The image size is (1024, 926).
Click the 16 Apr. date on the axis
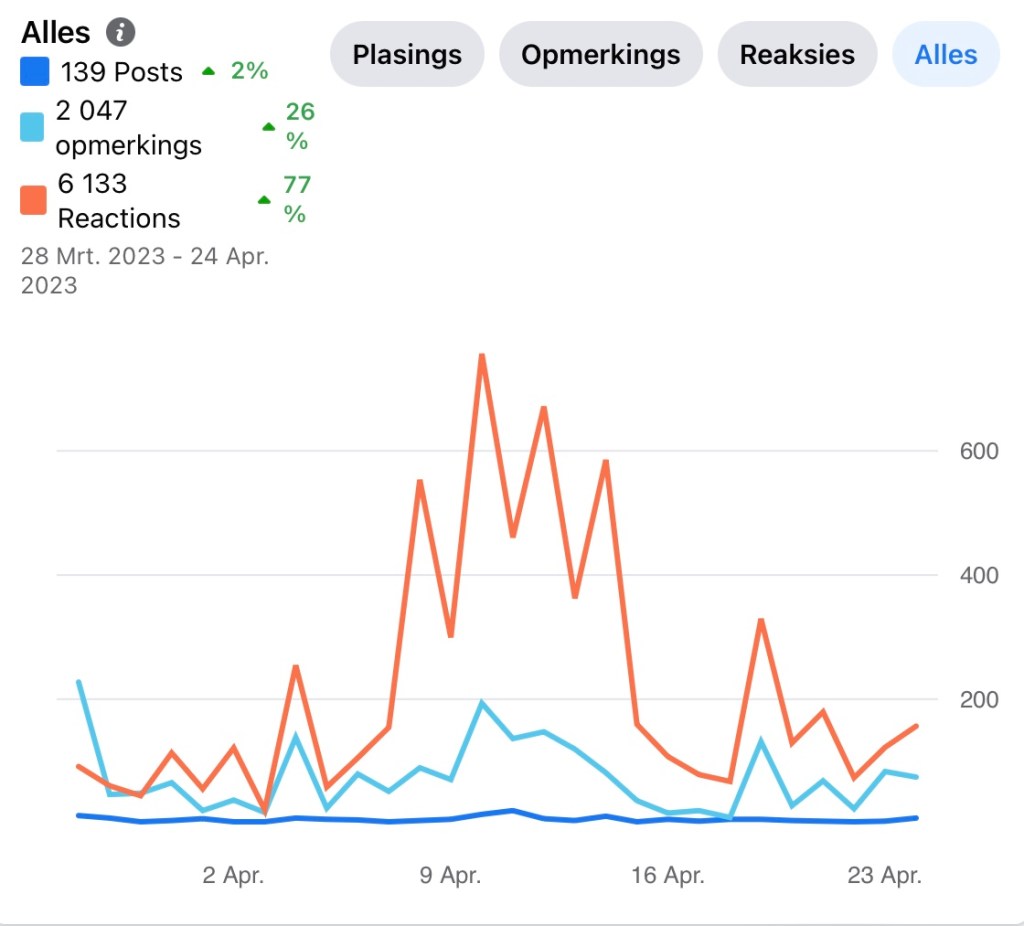pyautogui.click(x=668, y=876)
